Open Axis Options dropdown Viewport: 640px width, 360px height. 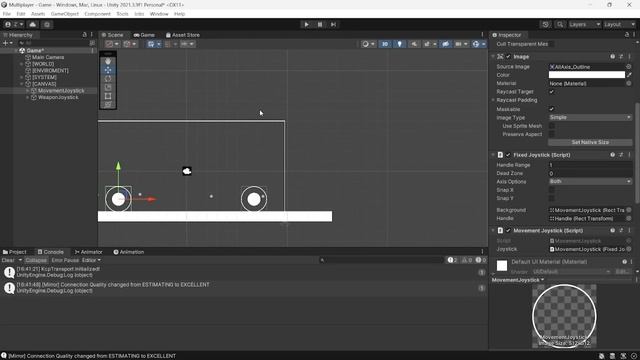pyautogui.click(x=590, y=182)
